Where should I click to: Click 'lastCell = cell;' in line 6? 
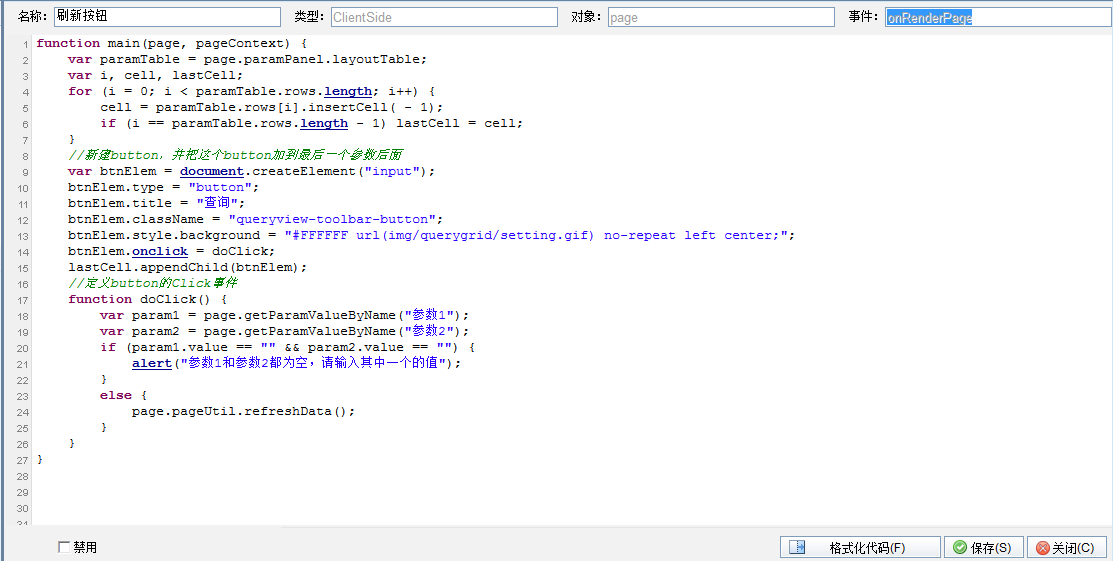click(459, 123)
